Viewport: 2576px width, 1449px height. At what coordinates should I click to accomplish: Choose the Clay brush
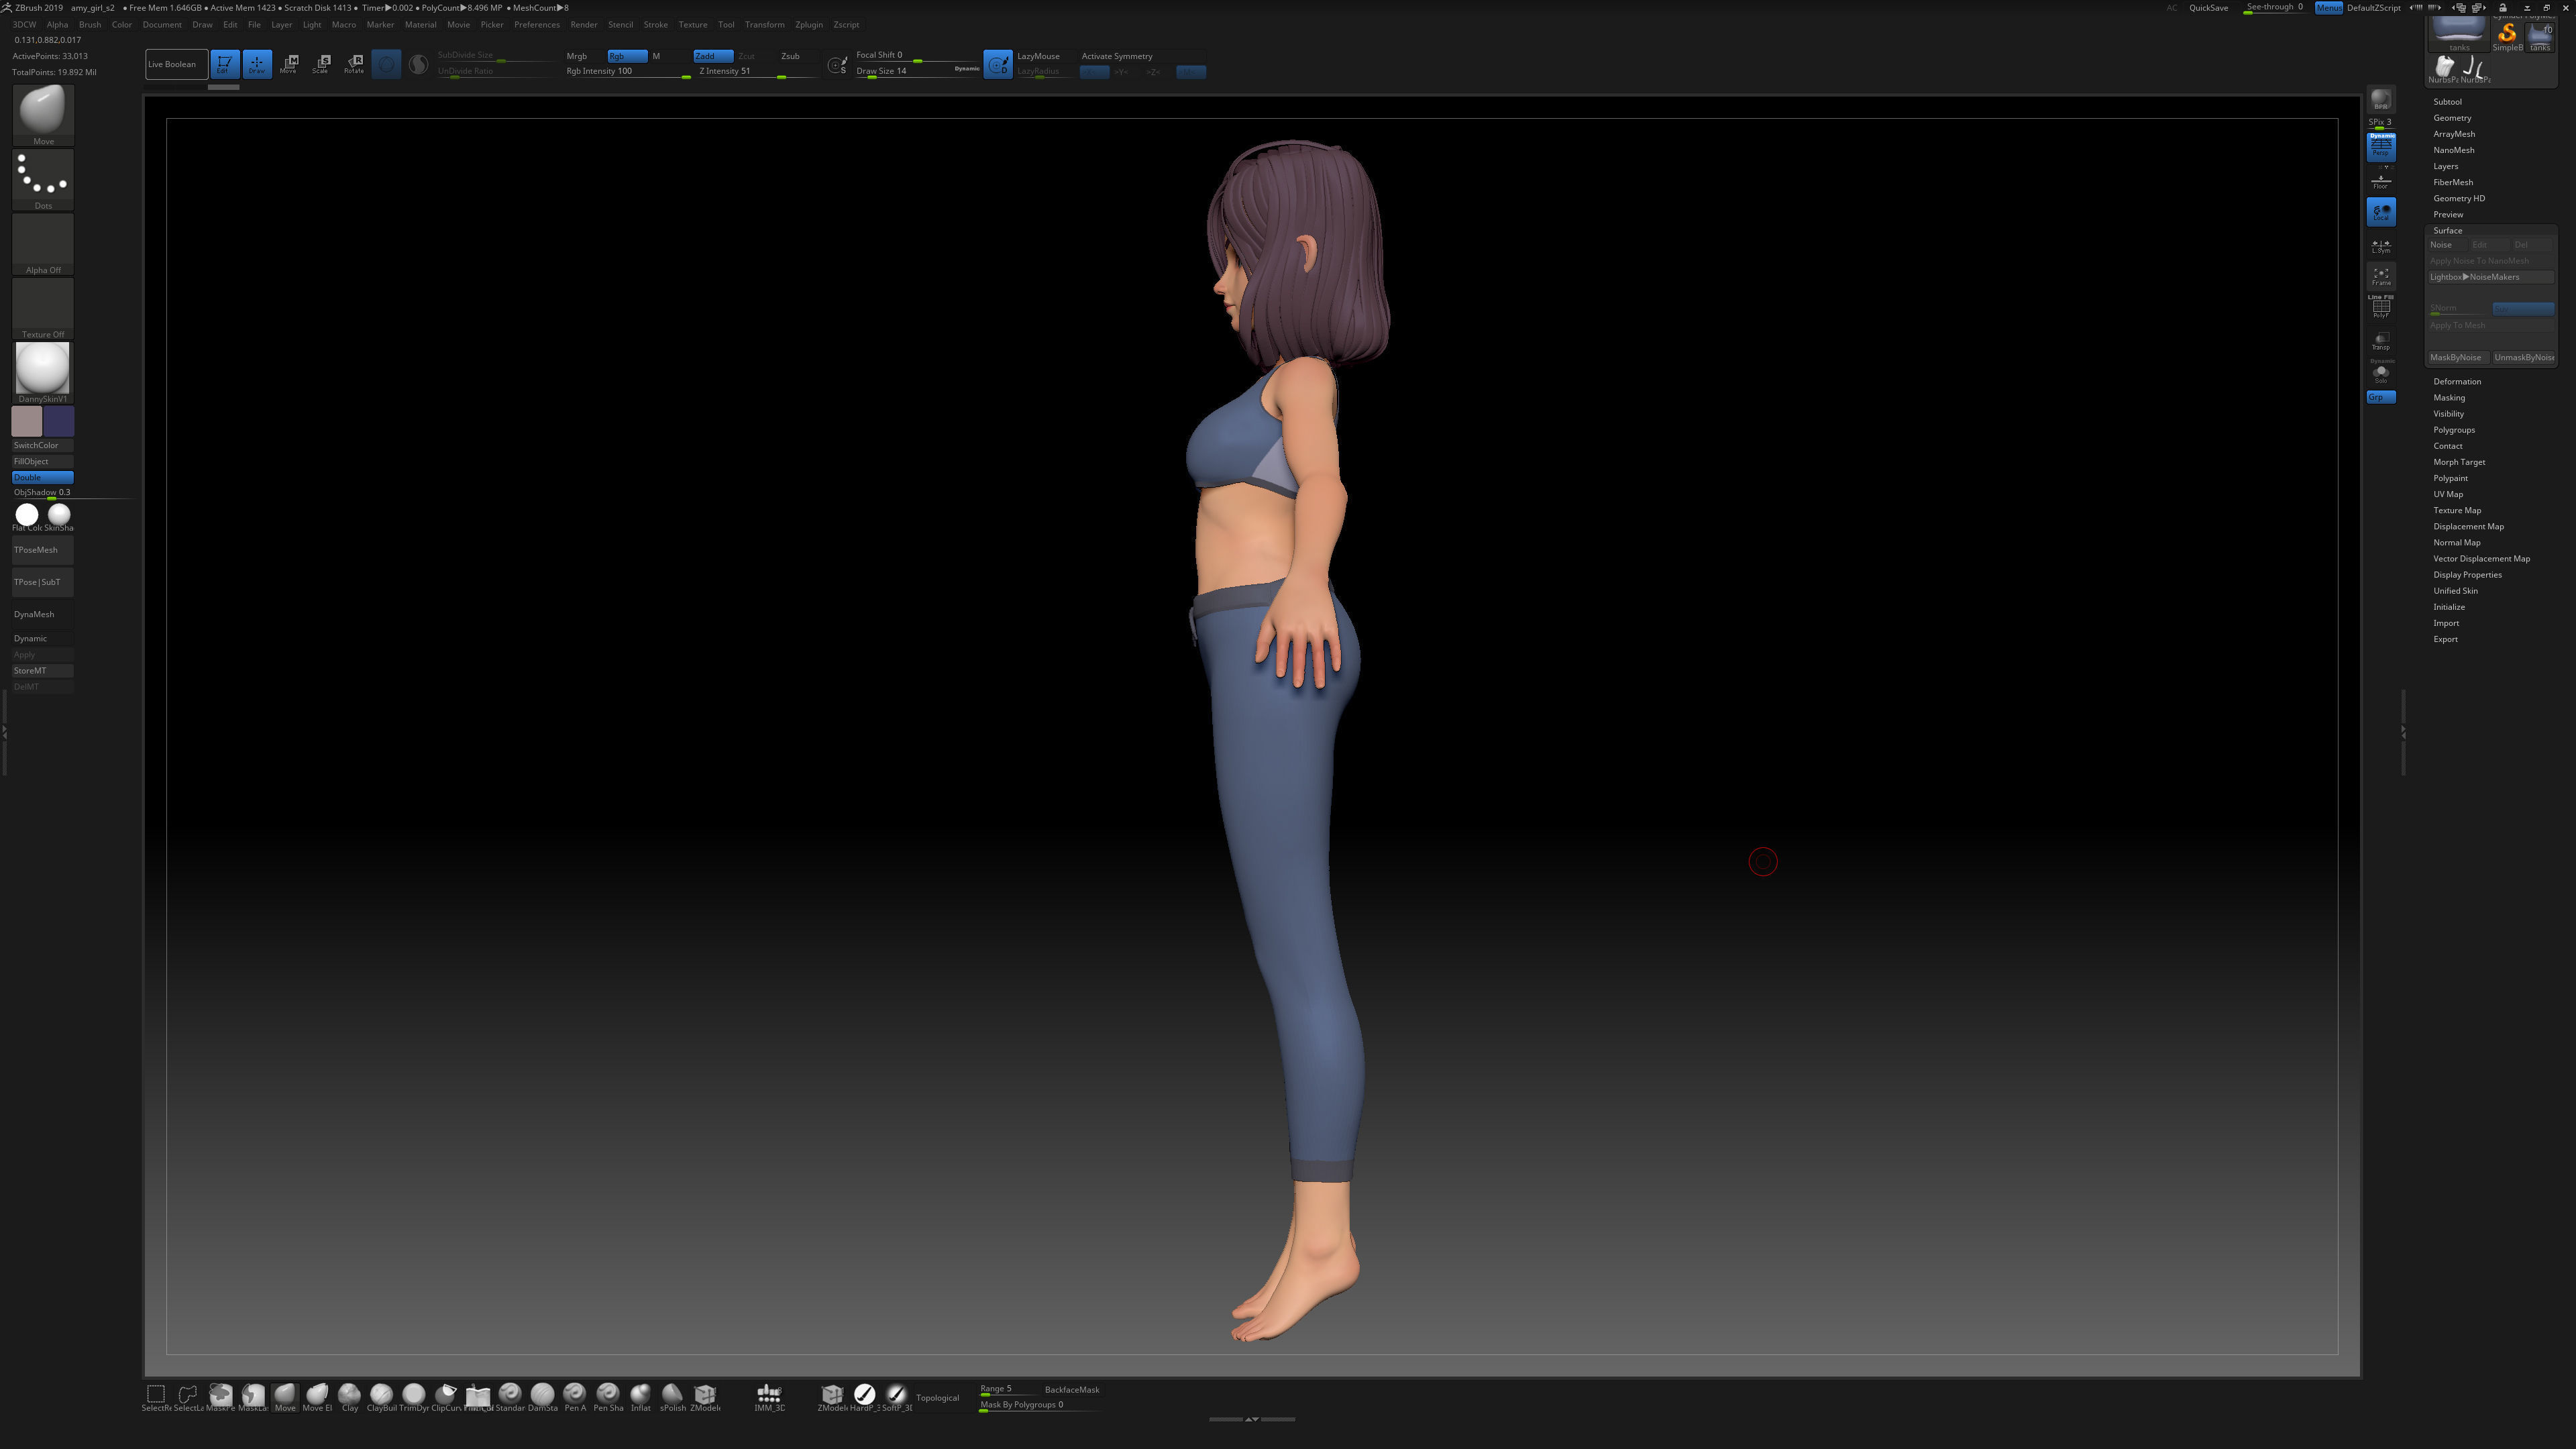(x=349, y=1397)
